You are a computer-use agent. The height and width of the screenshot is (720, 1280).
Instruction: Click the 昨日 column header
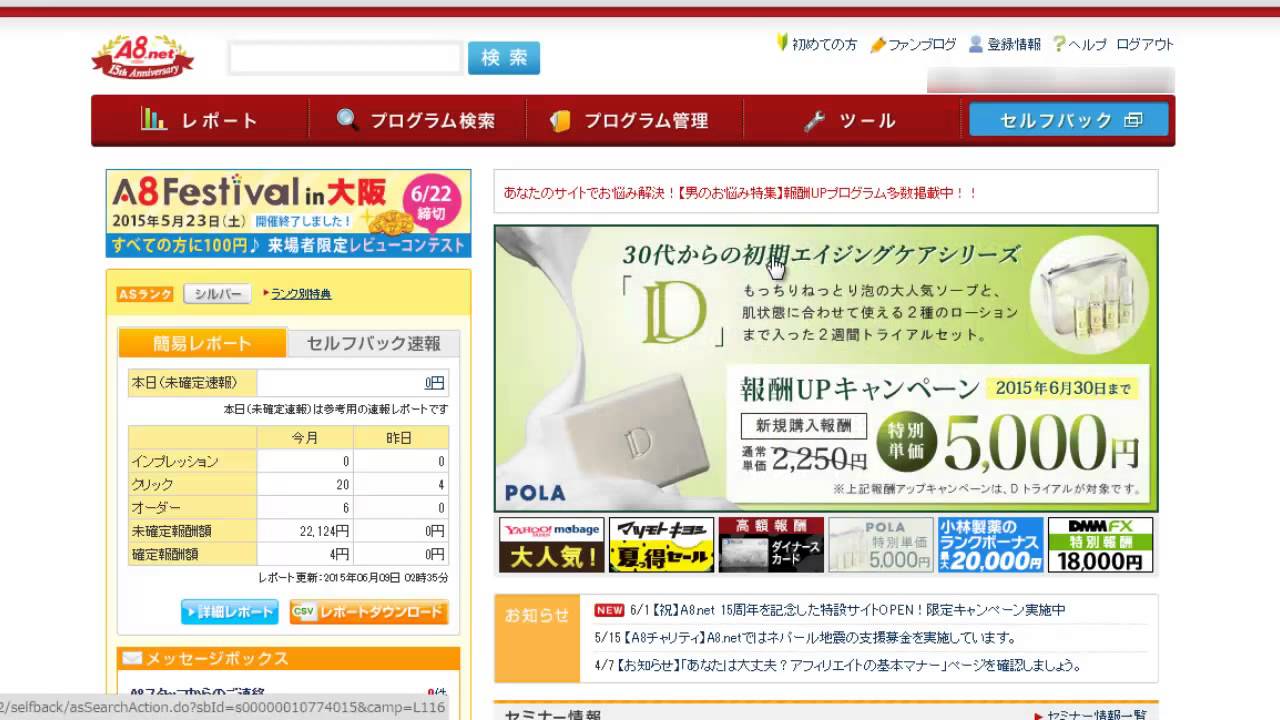[400, 438]
